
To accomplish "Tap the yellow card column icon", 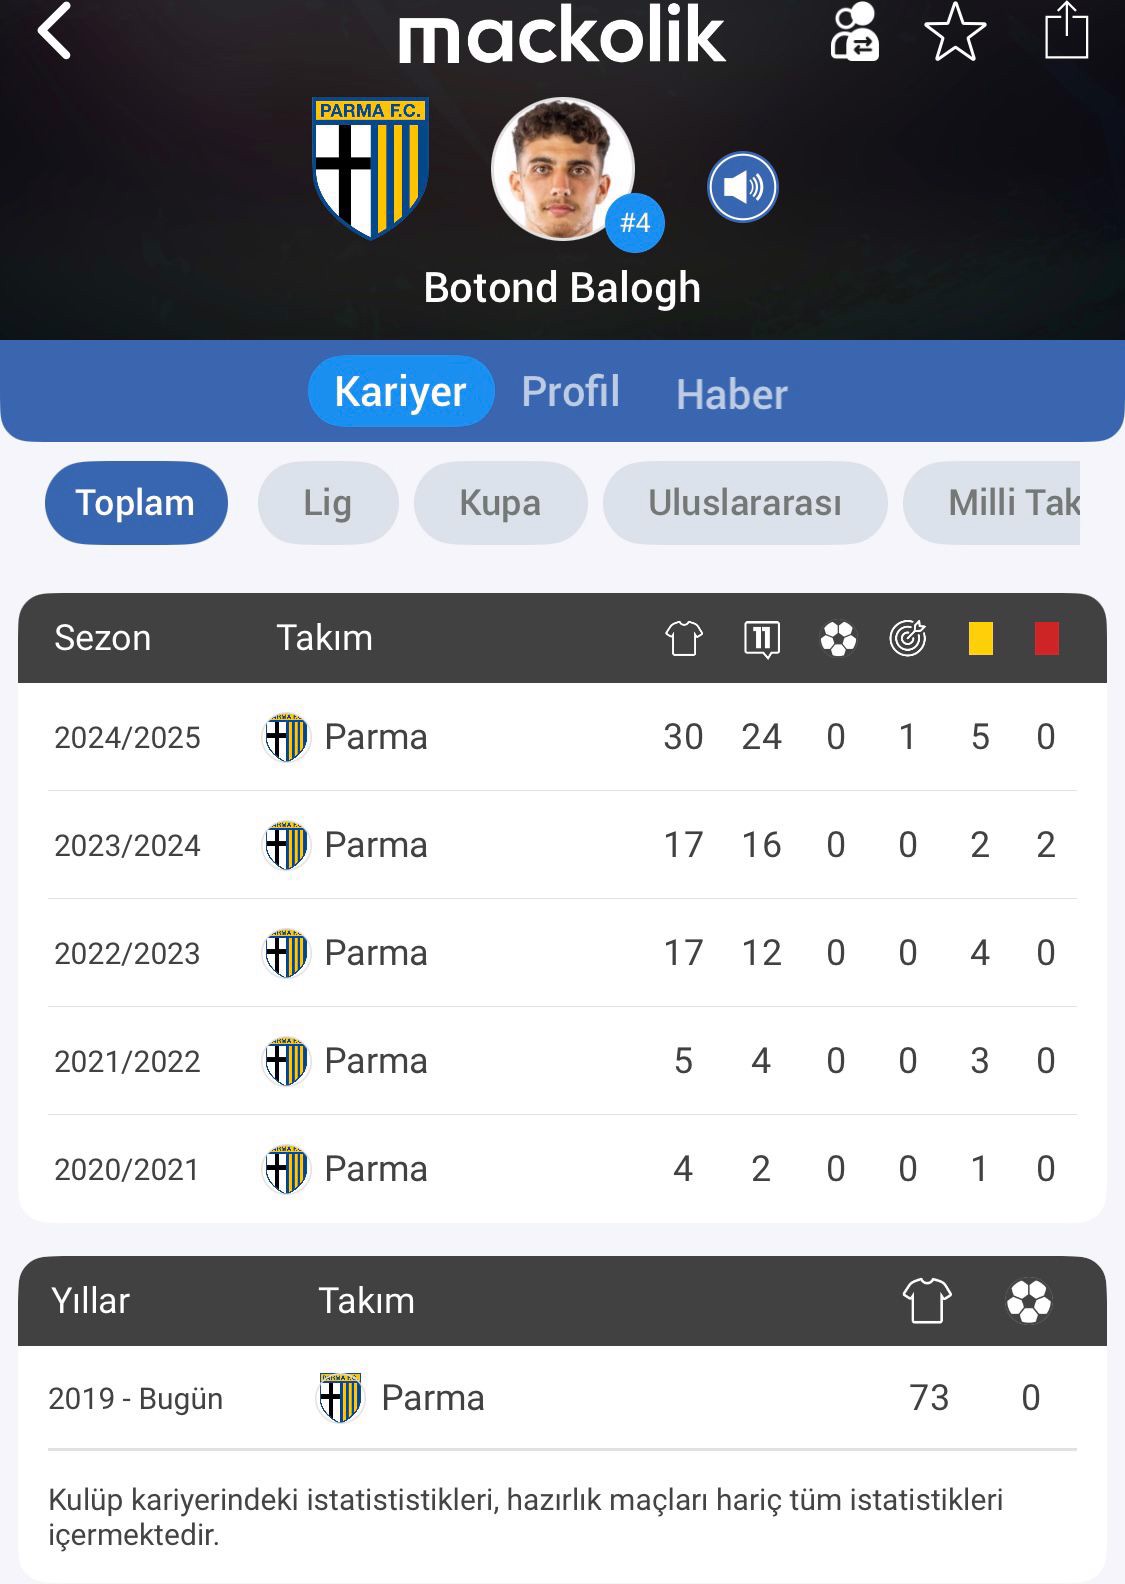I will tap(981, 638).
